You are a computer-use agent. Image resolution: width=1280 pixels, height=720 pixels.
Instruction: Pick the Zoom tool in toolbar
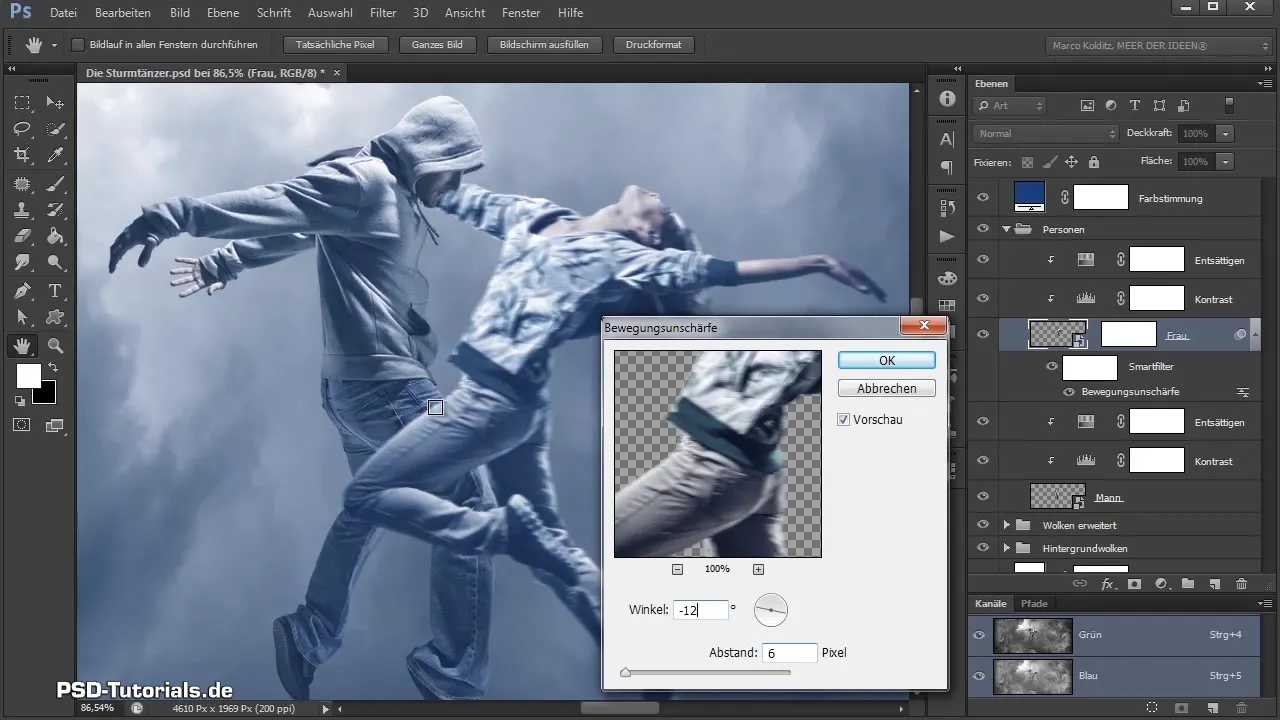(x=56, y=346)
